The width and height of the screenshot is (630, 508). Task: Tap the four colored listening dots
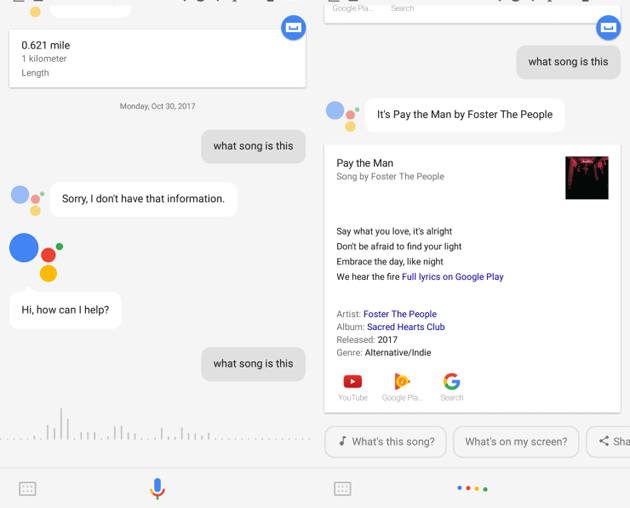click(472, 488)
